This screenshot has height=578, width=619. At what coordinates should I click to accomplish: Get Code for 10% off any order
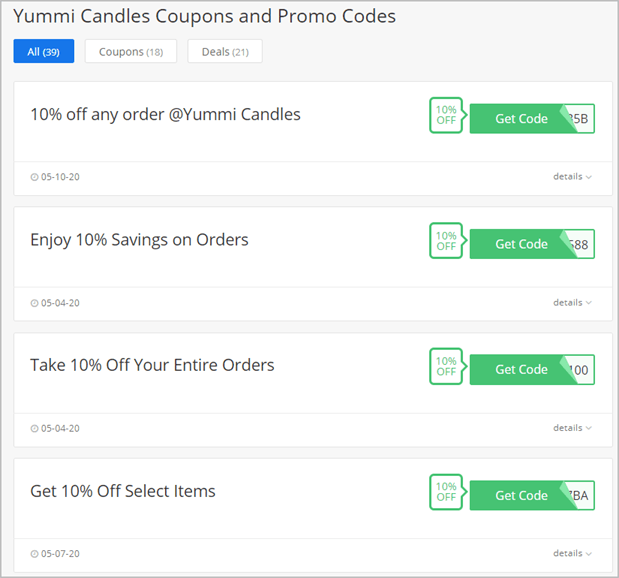pos(532,119)
